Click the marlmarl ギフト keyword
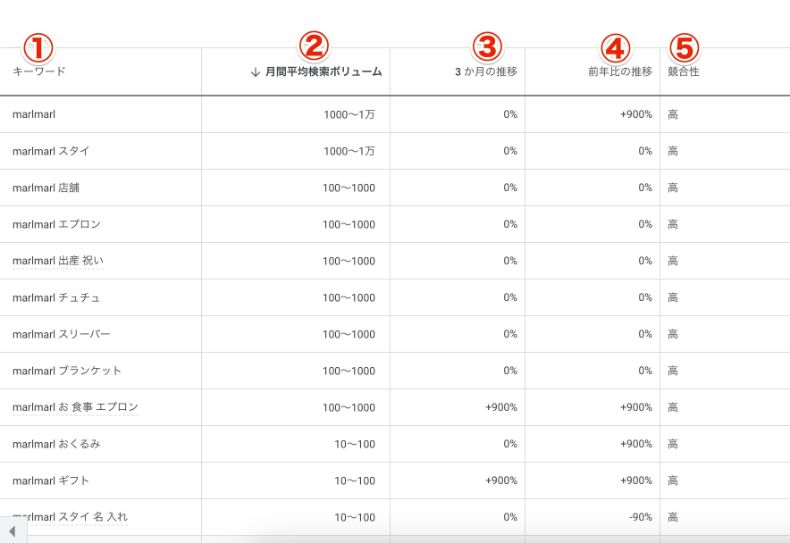This screenshot has height=543, width=790. tap(52, 481)
